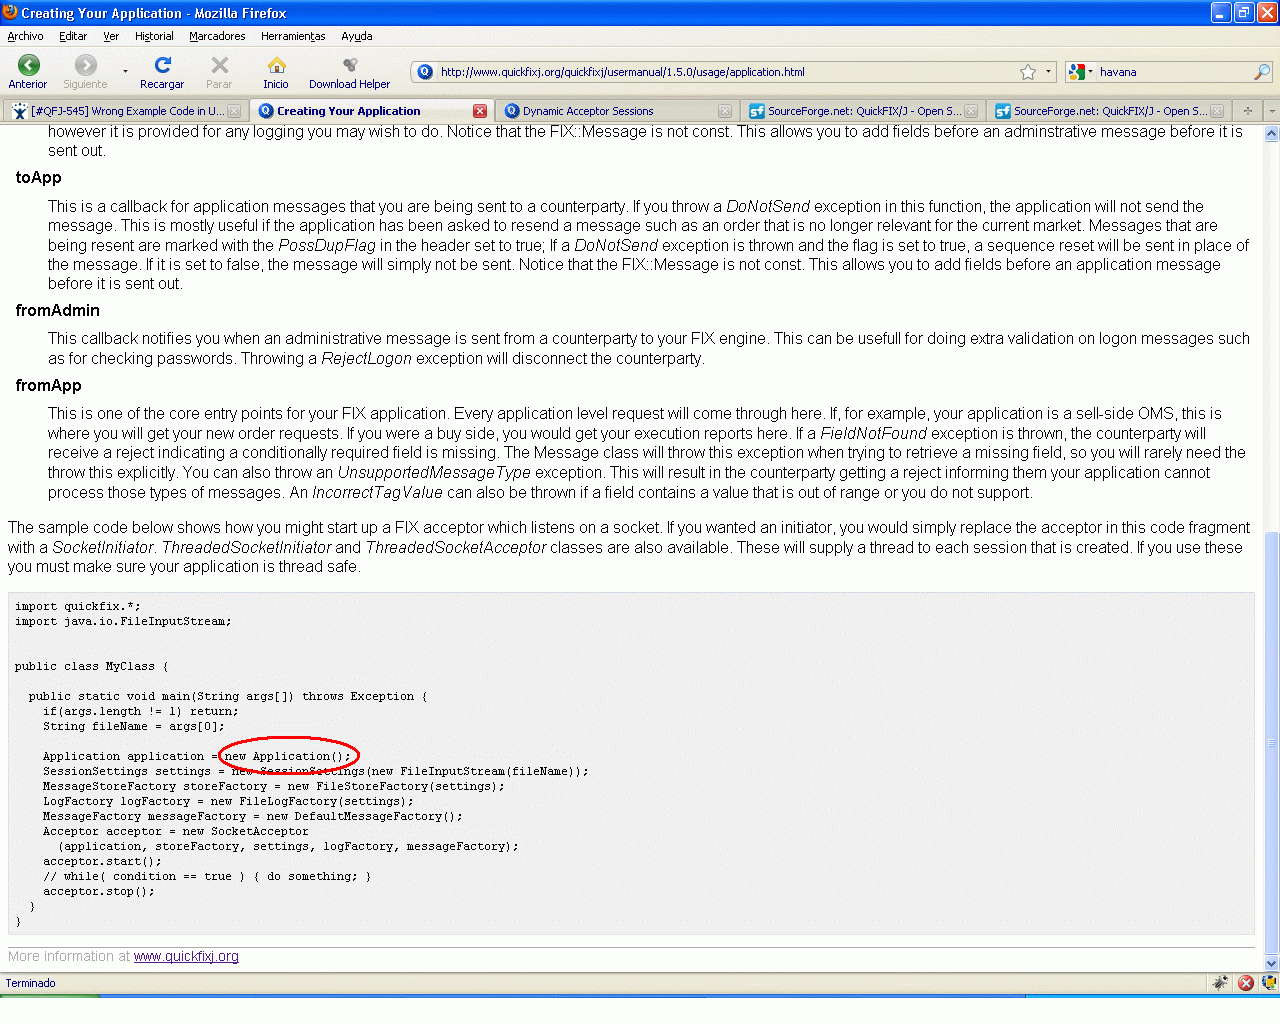Click the Google search engine icon

(x=1077, y=72)
